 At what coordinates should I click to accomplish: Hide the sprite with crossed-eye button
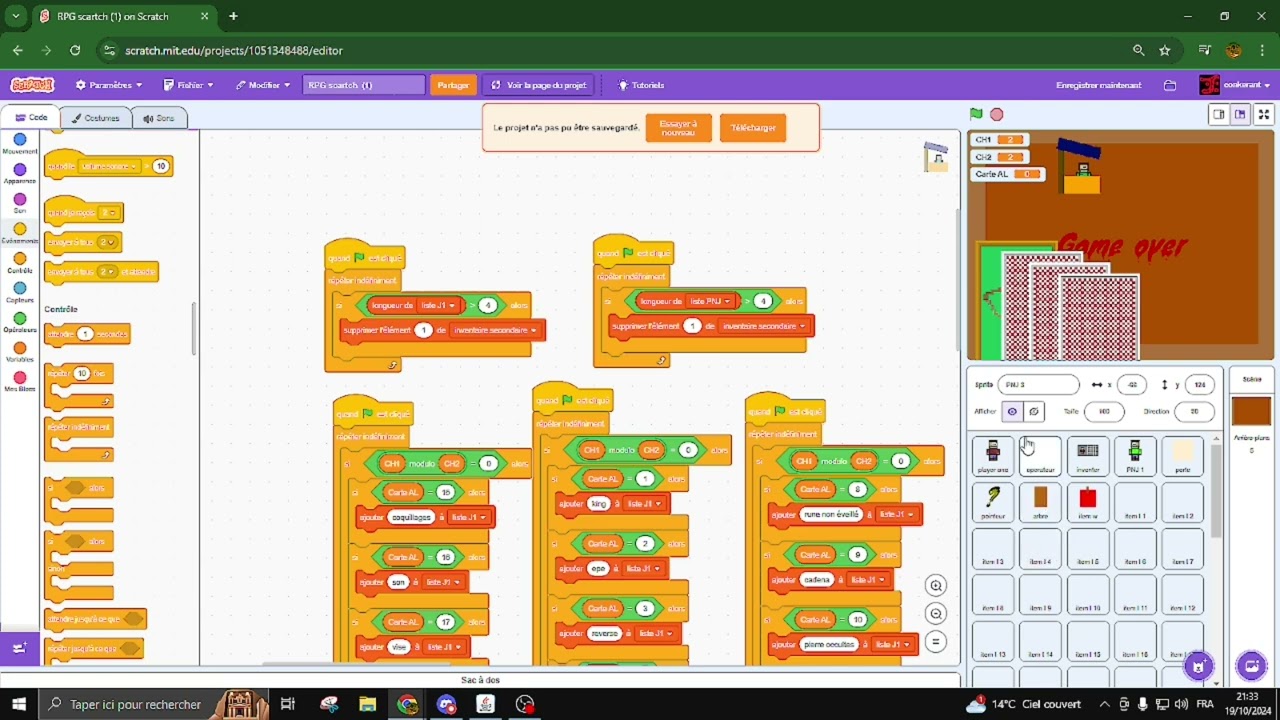1034,411
